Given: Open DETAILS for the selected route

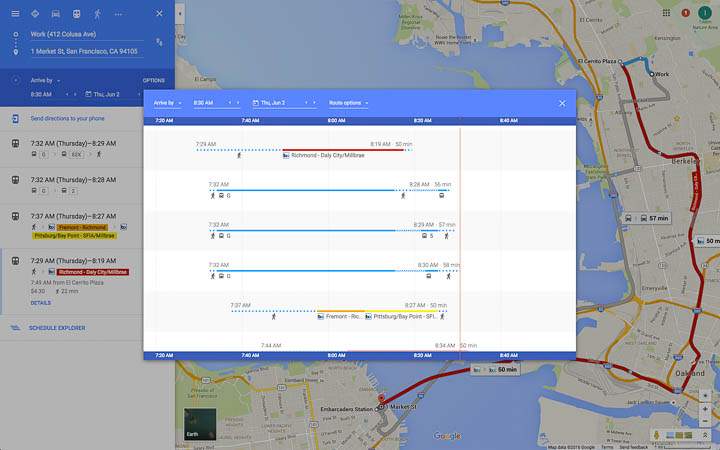Looking at the screenshot, I should click(41, 303).
